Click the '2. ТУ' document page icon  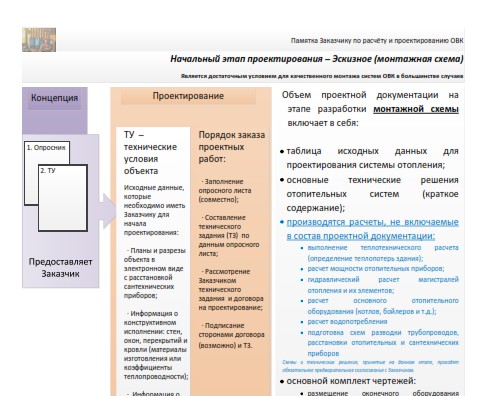[x=63, y=198]
